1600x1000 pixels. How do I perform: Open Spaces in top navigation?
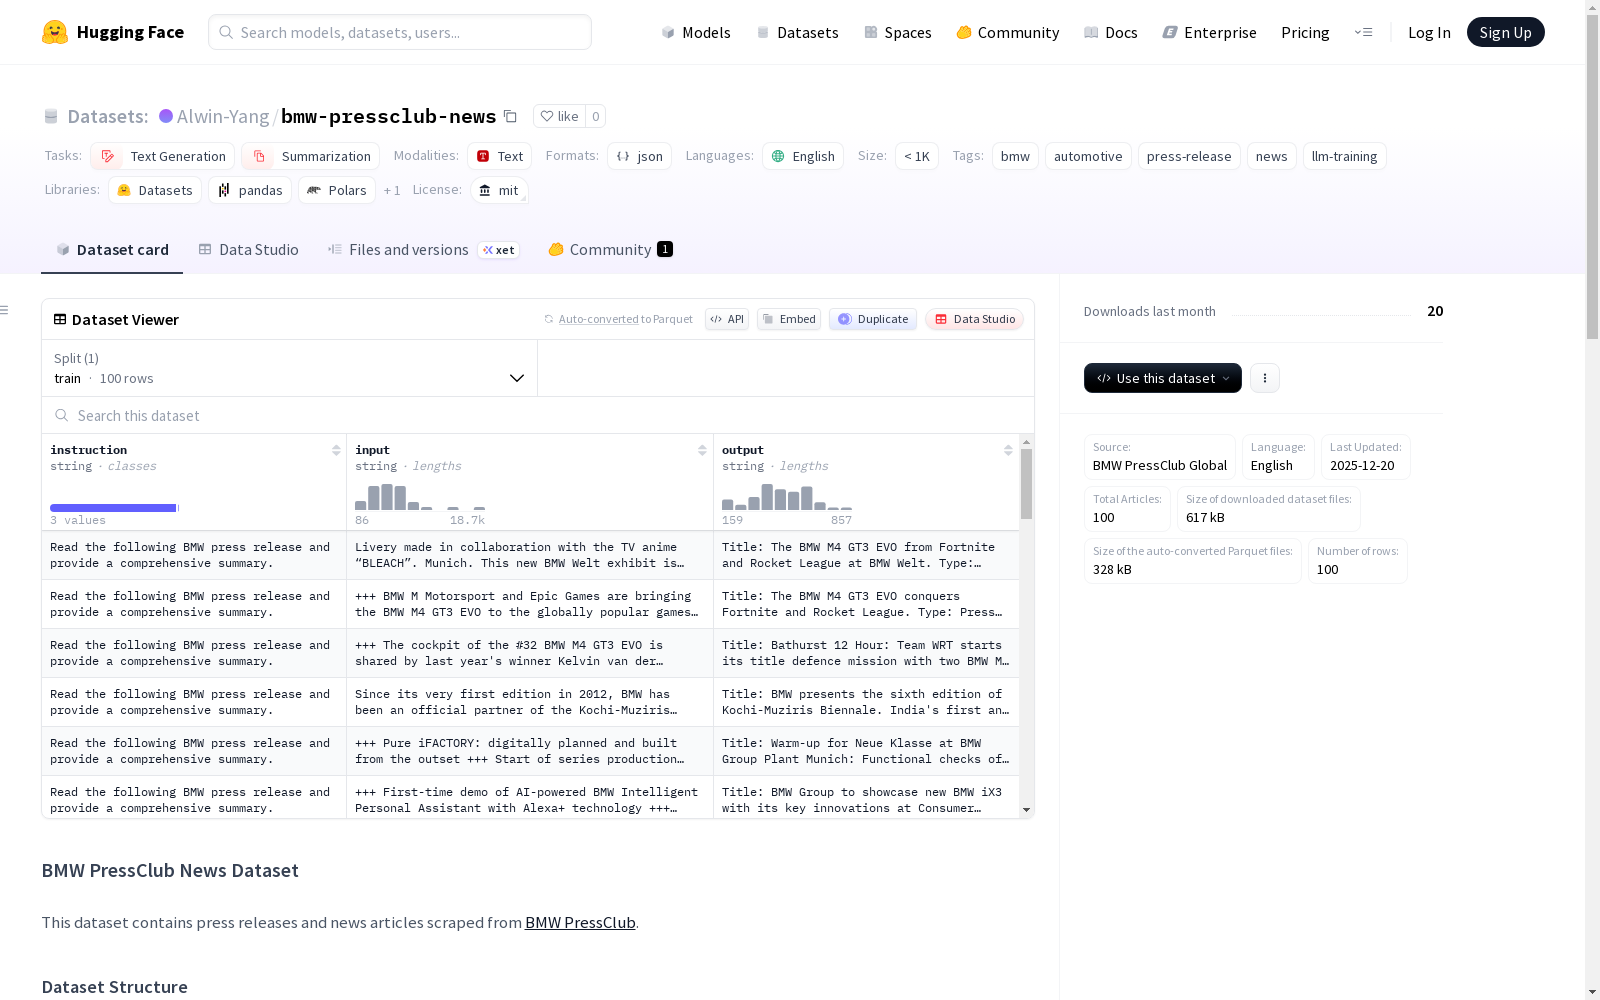pyautogui.click(x=898, y=32)
